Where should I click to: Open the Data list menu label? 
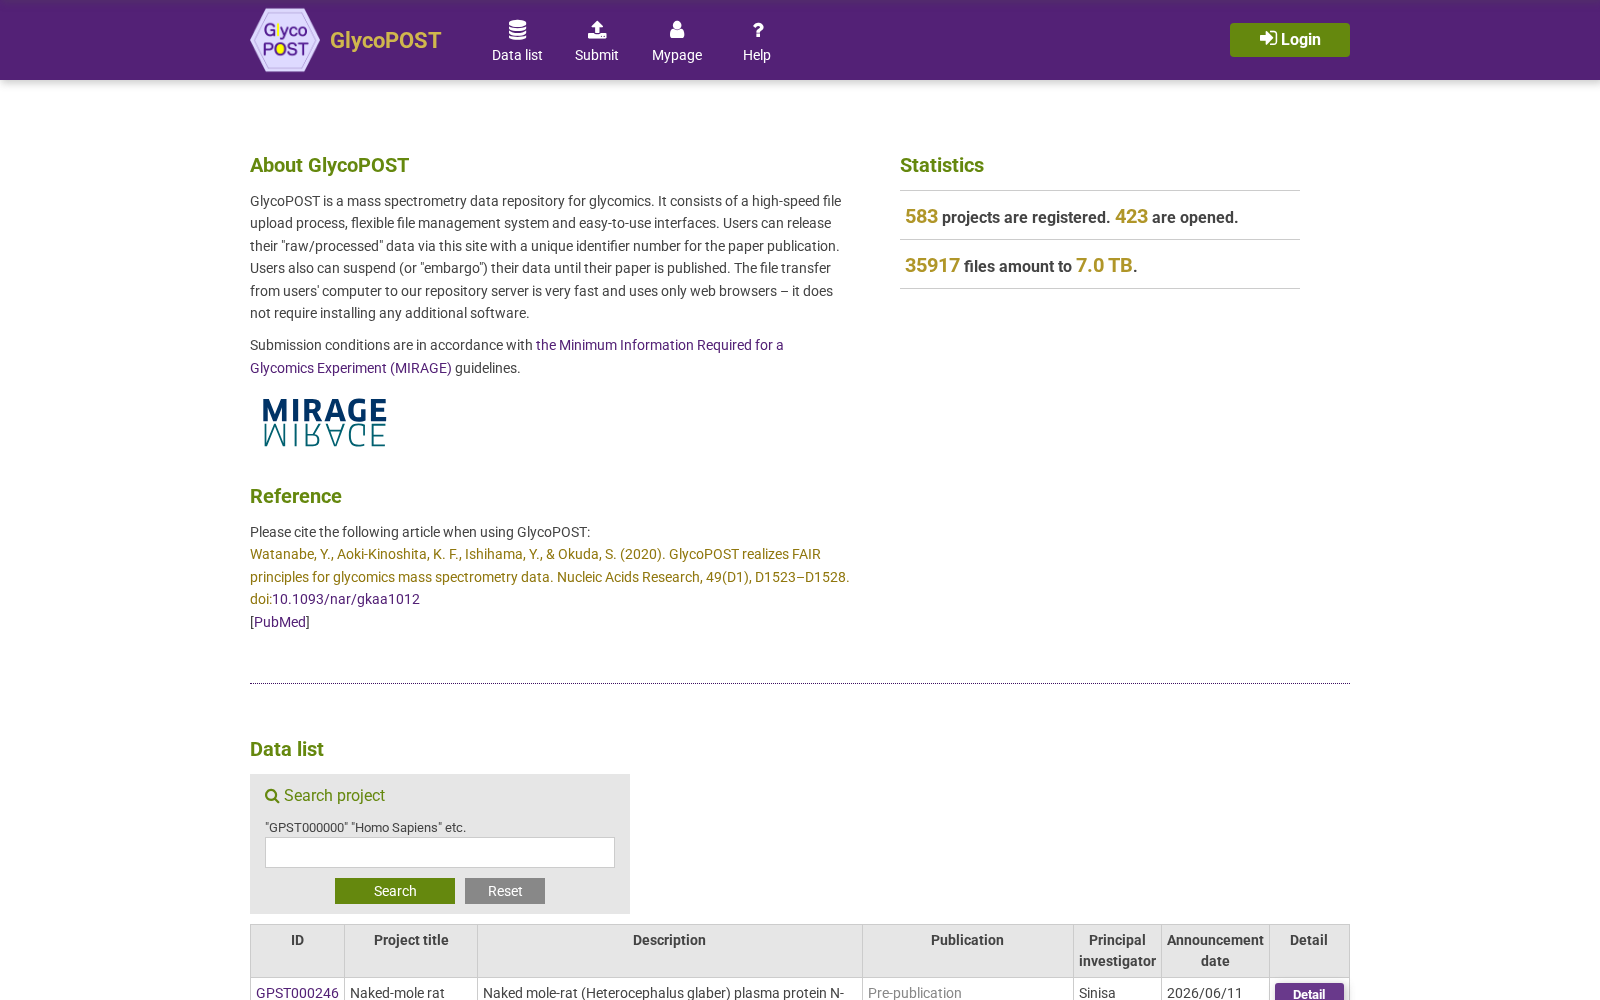coord(517,55)
